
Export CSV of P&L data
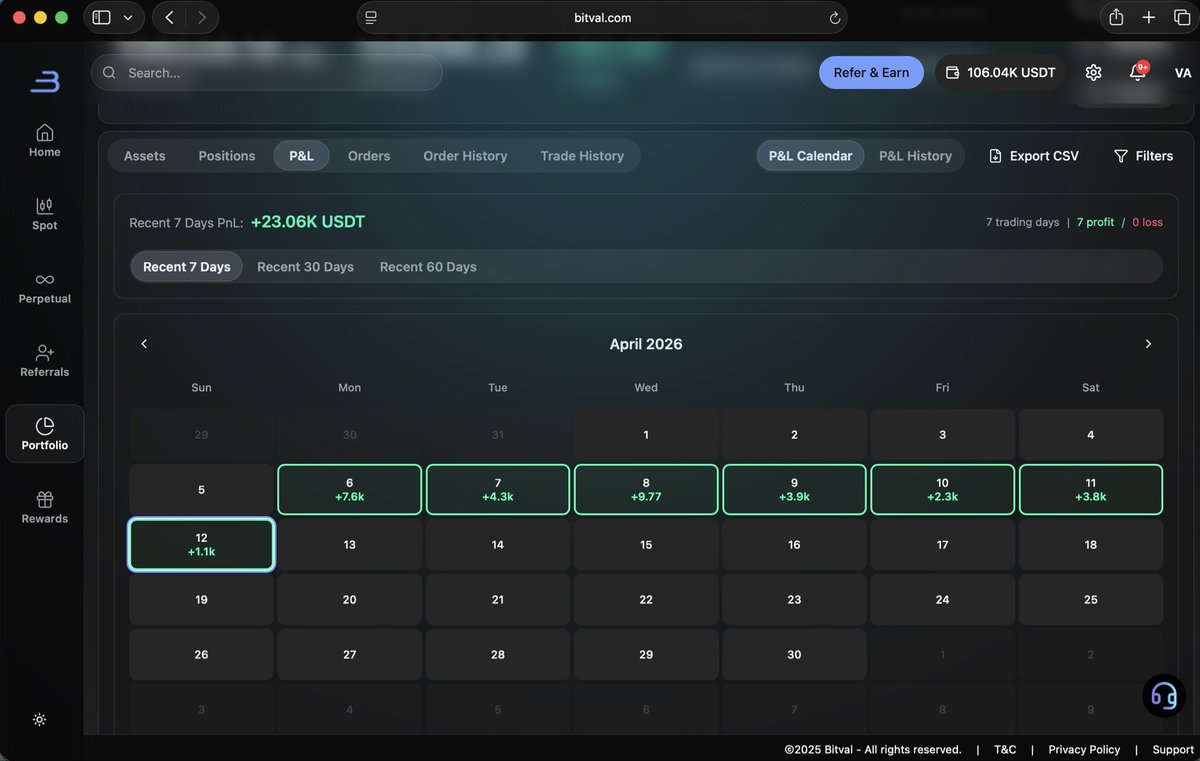(x=1034, y=156)
